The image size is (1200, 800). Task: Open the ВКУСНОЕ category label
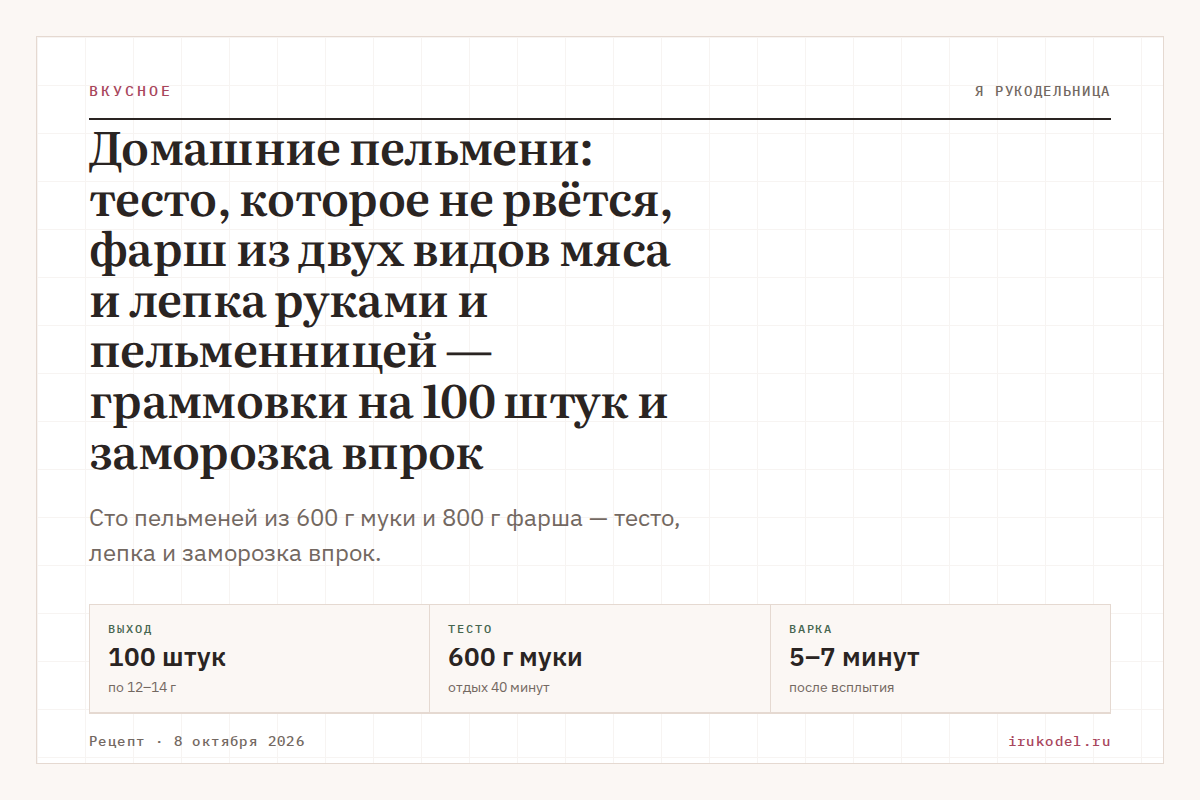coord(130,91)
